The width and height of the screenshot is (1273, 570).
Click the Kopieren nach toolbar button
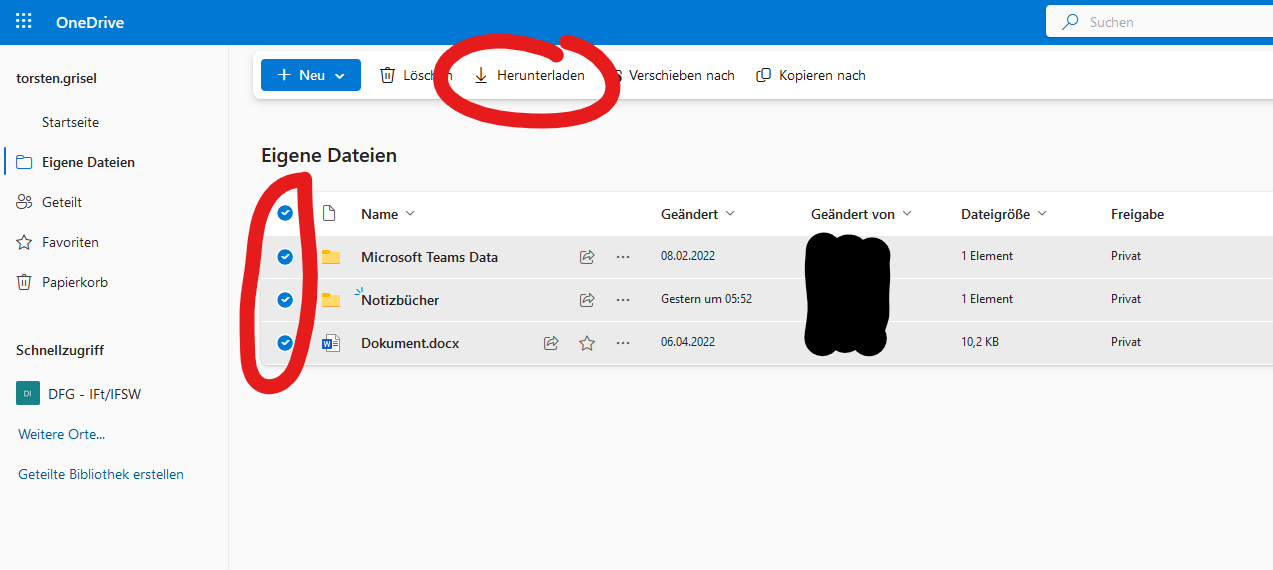[811, 75]
